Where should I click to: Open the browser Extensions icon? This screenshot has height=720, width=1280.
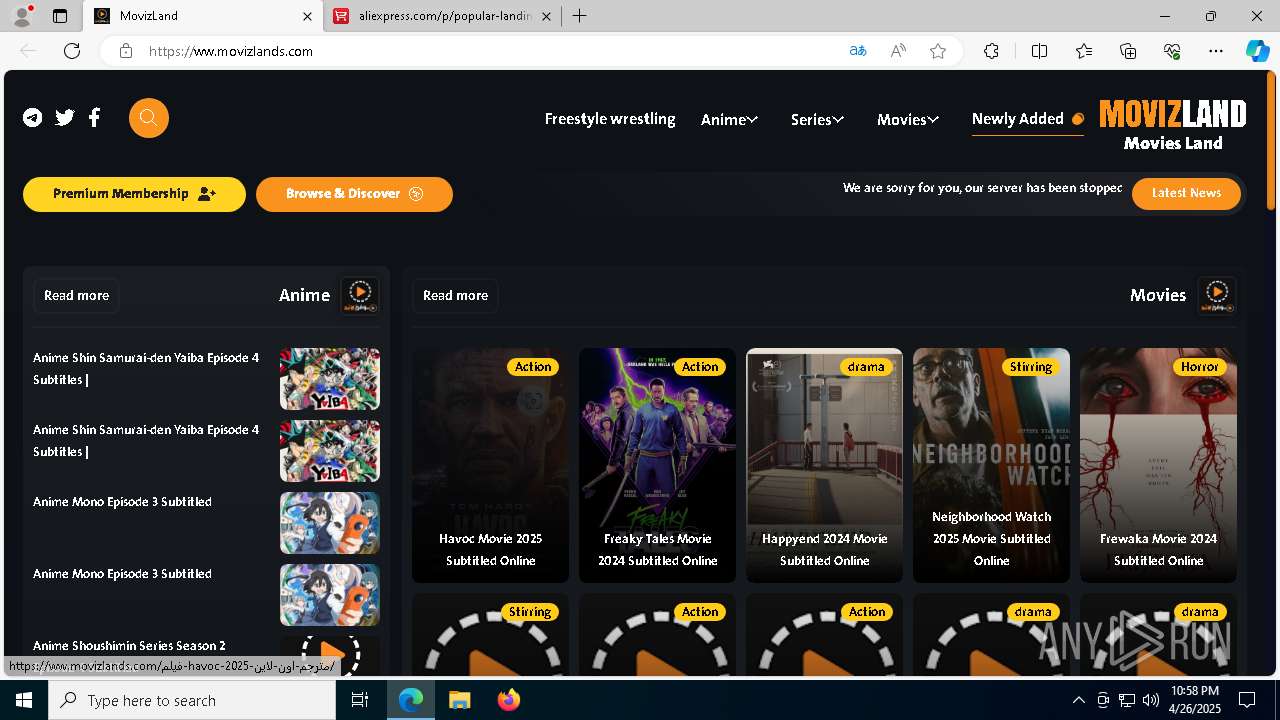[x=991, y=51]
